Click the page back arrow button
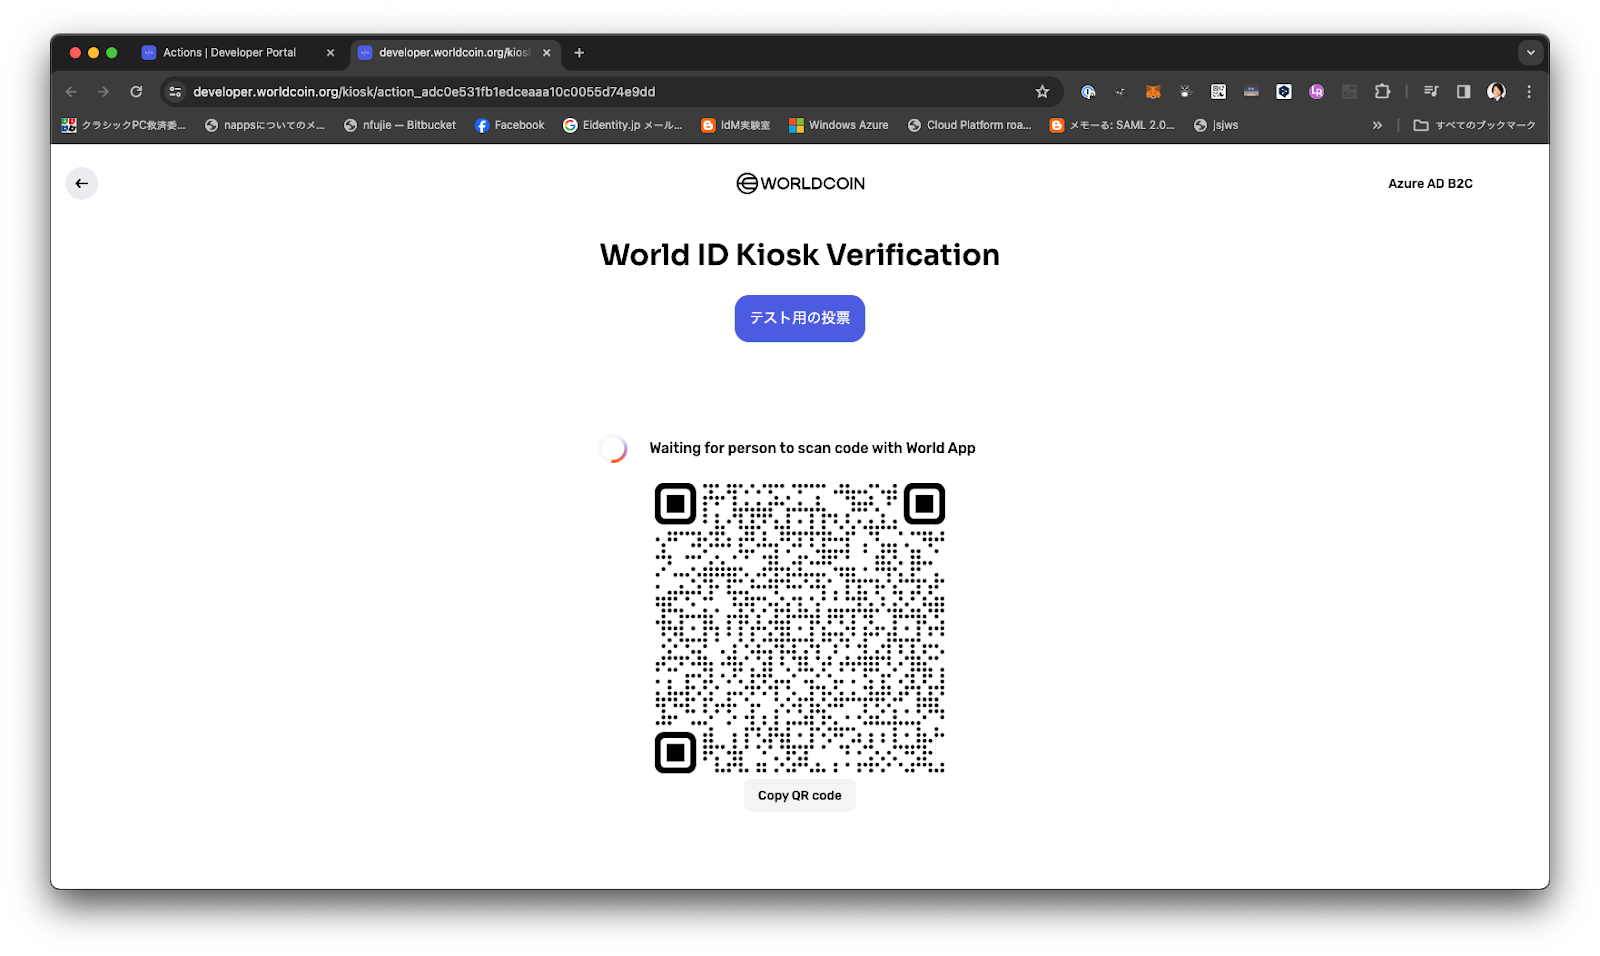Screen dimensions: 1600x956 (82, 184)
